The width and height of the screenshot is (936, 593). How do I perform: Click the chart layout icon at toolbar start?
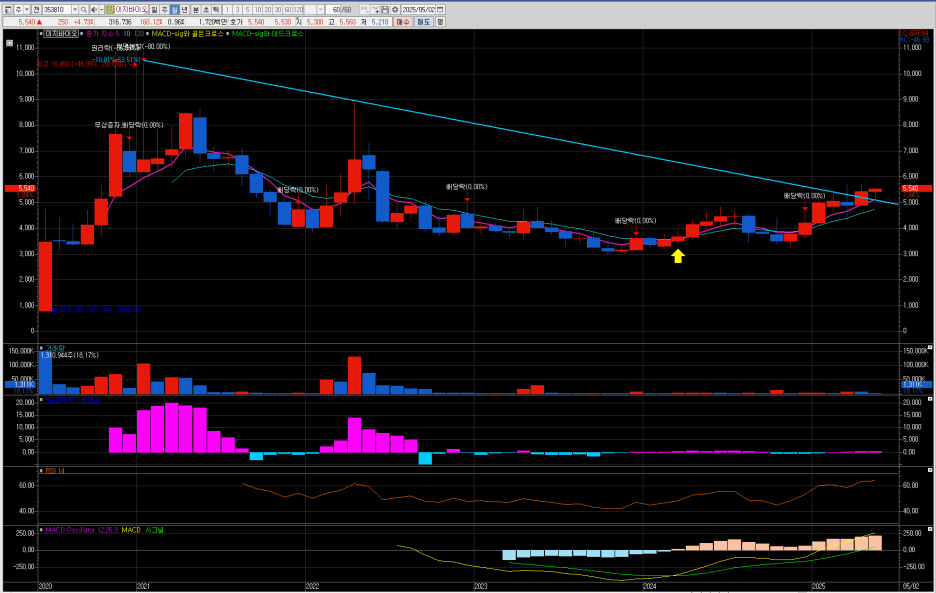click(8, 10)
